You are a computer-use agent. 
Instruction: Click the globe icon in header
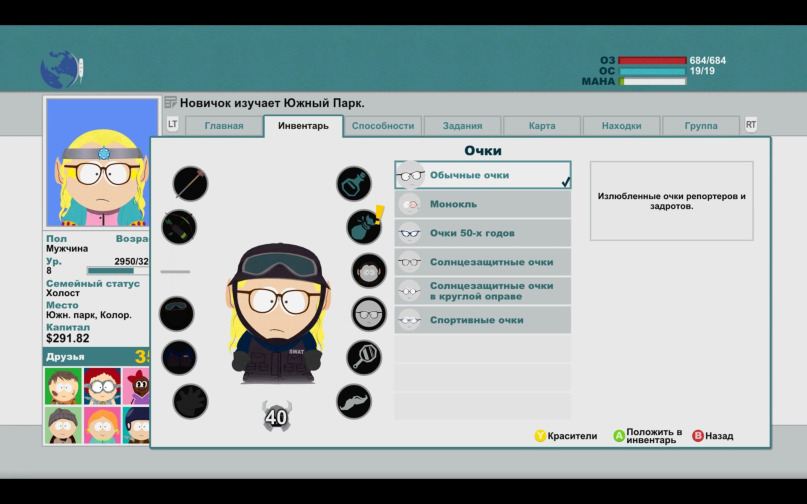(60, 69)
